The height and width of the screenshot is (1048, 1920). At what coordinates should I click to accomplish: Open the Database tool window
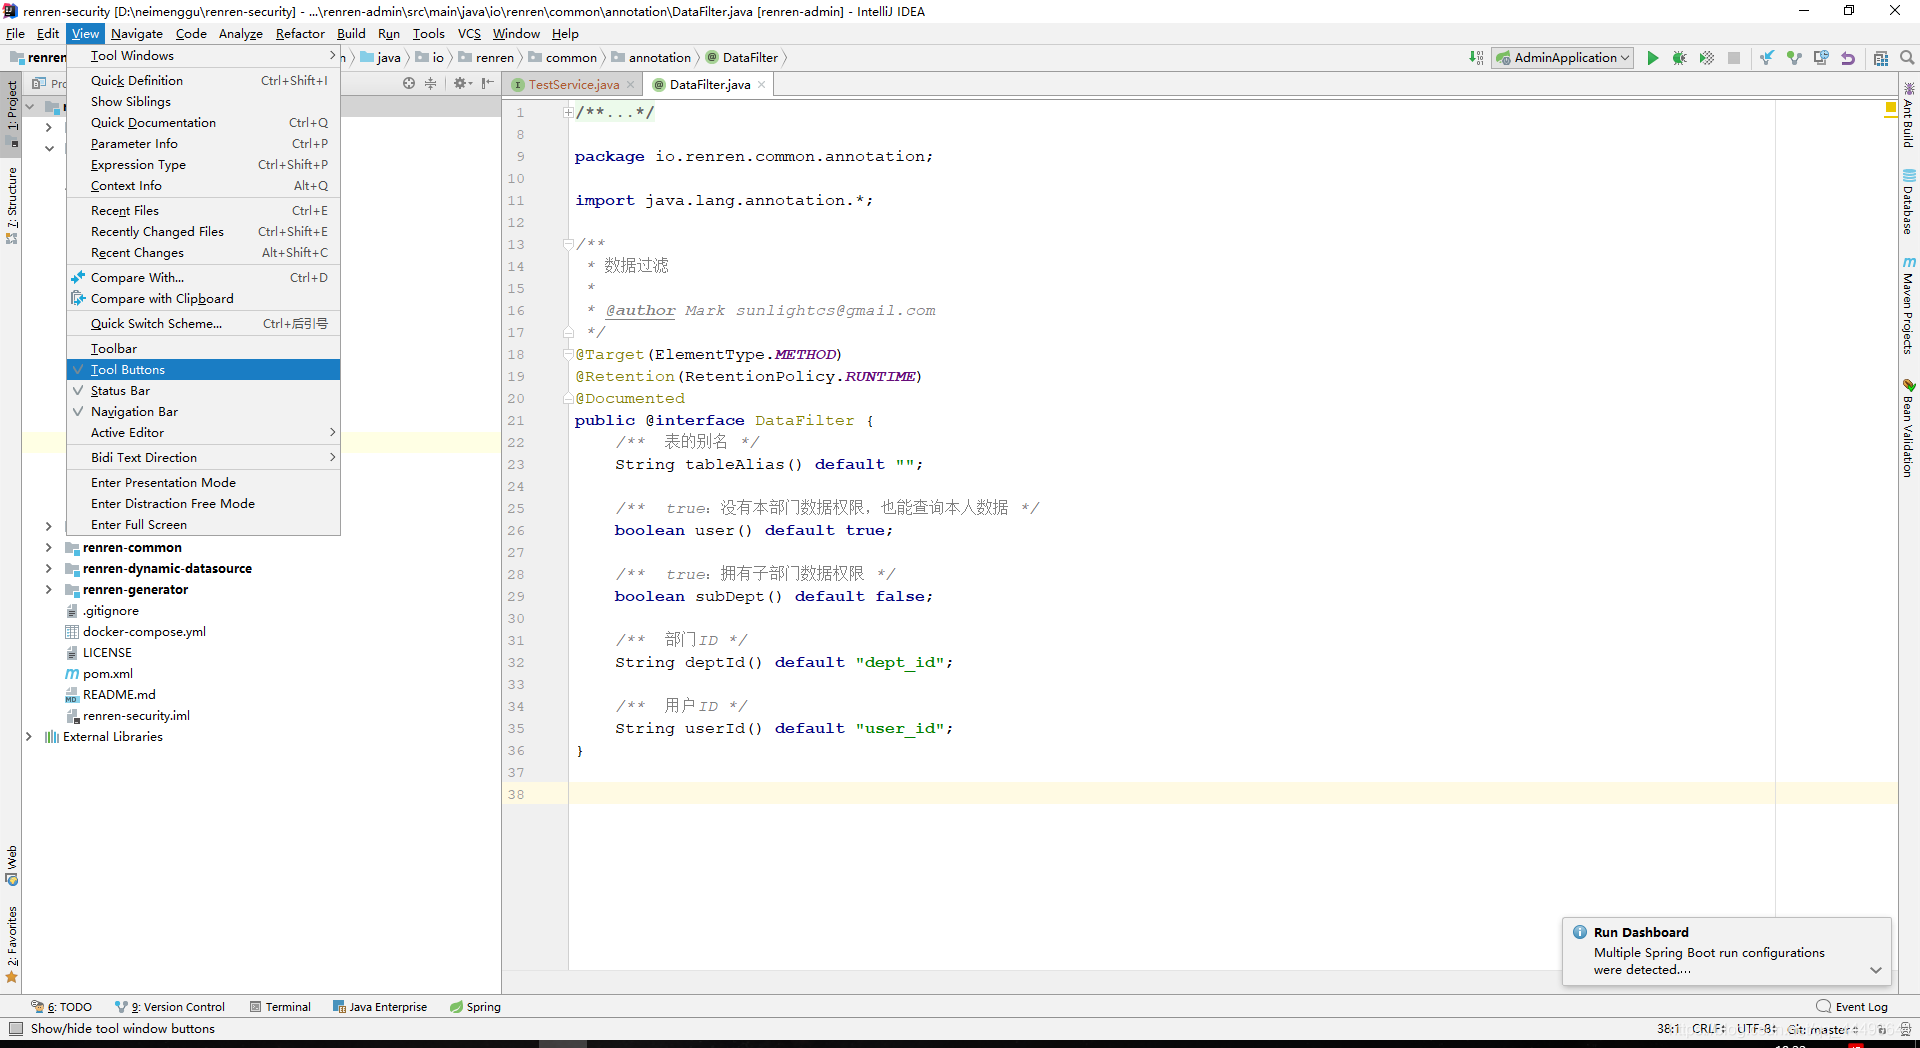click(1908, 202)
